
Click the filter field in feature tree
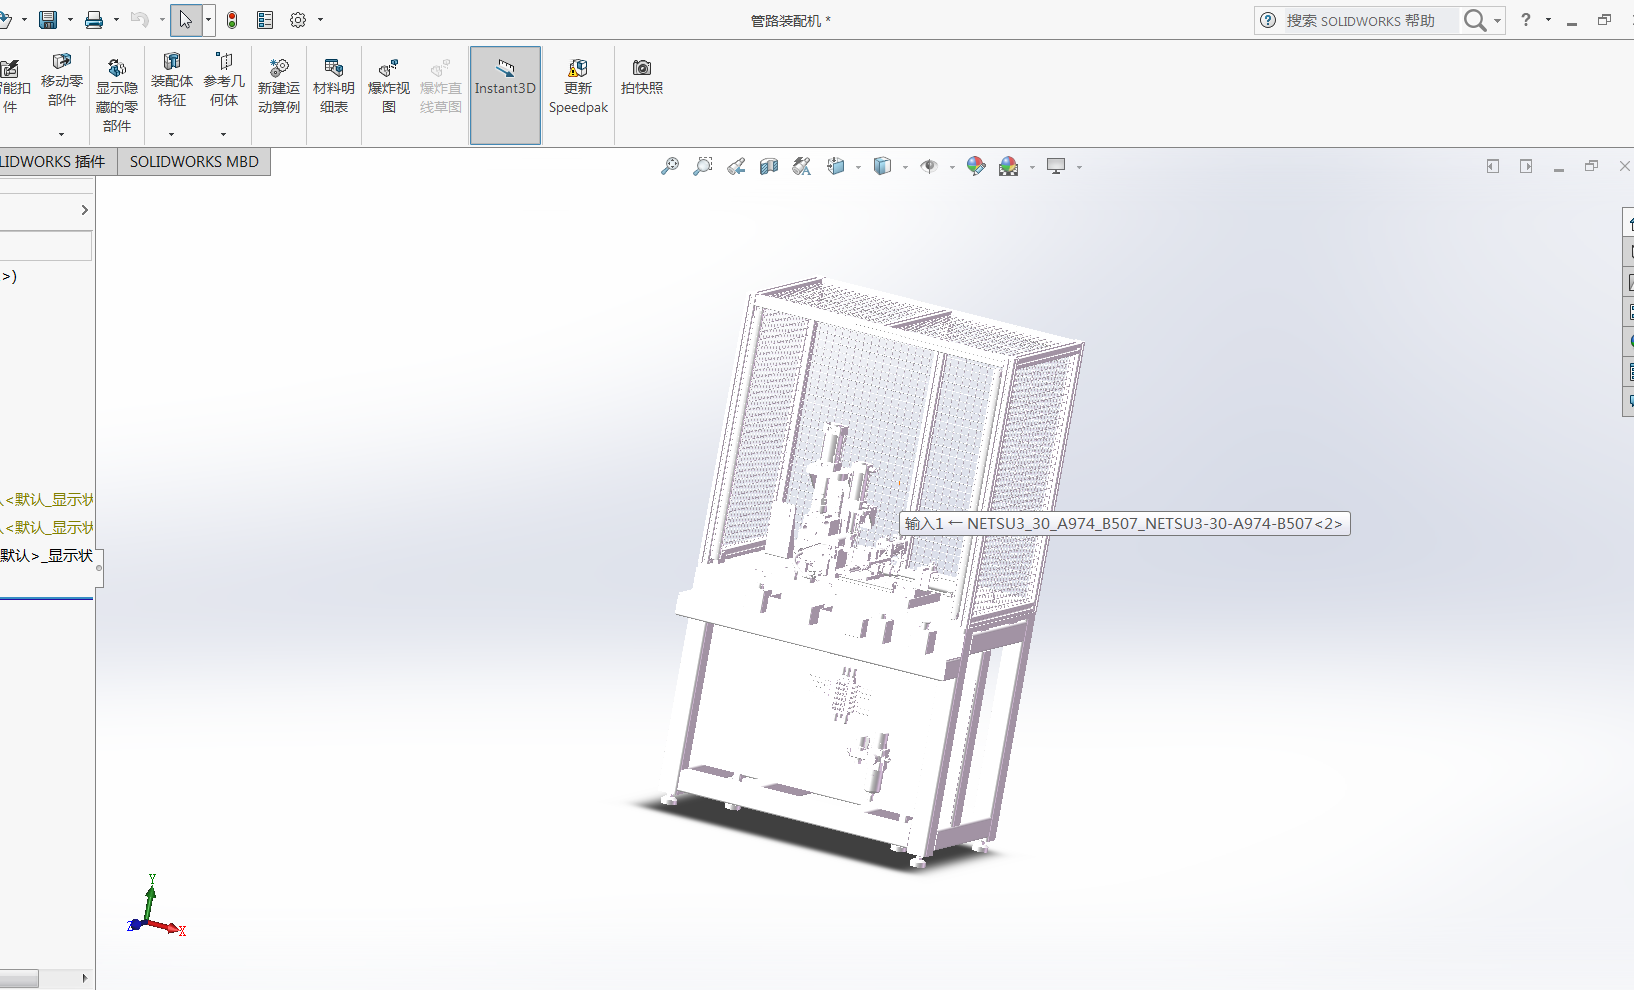[46, 245]
